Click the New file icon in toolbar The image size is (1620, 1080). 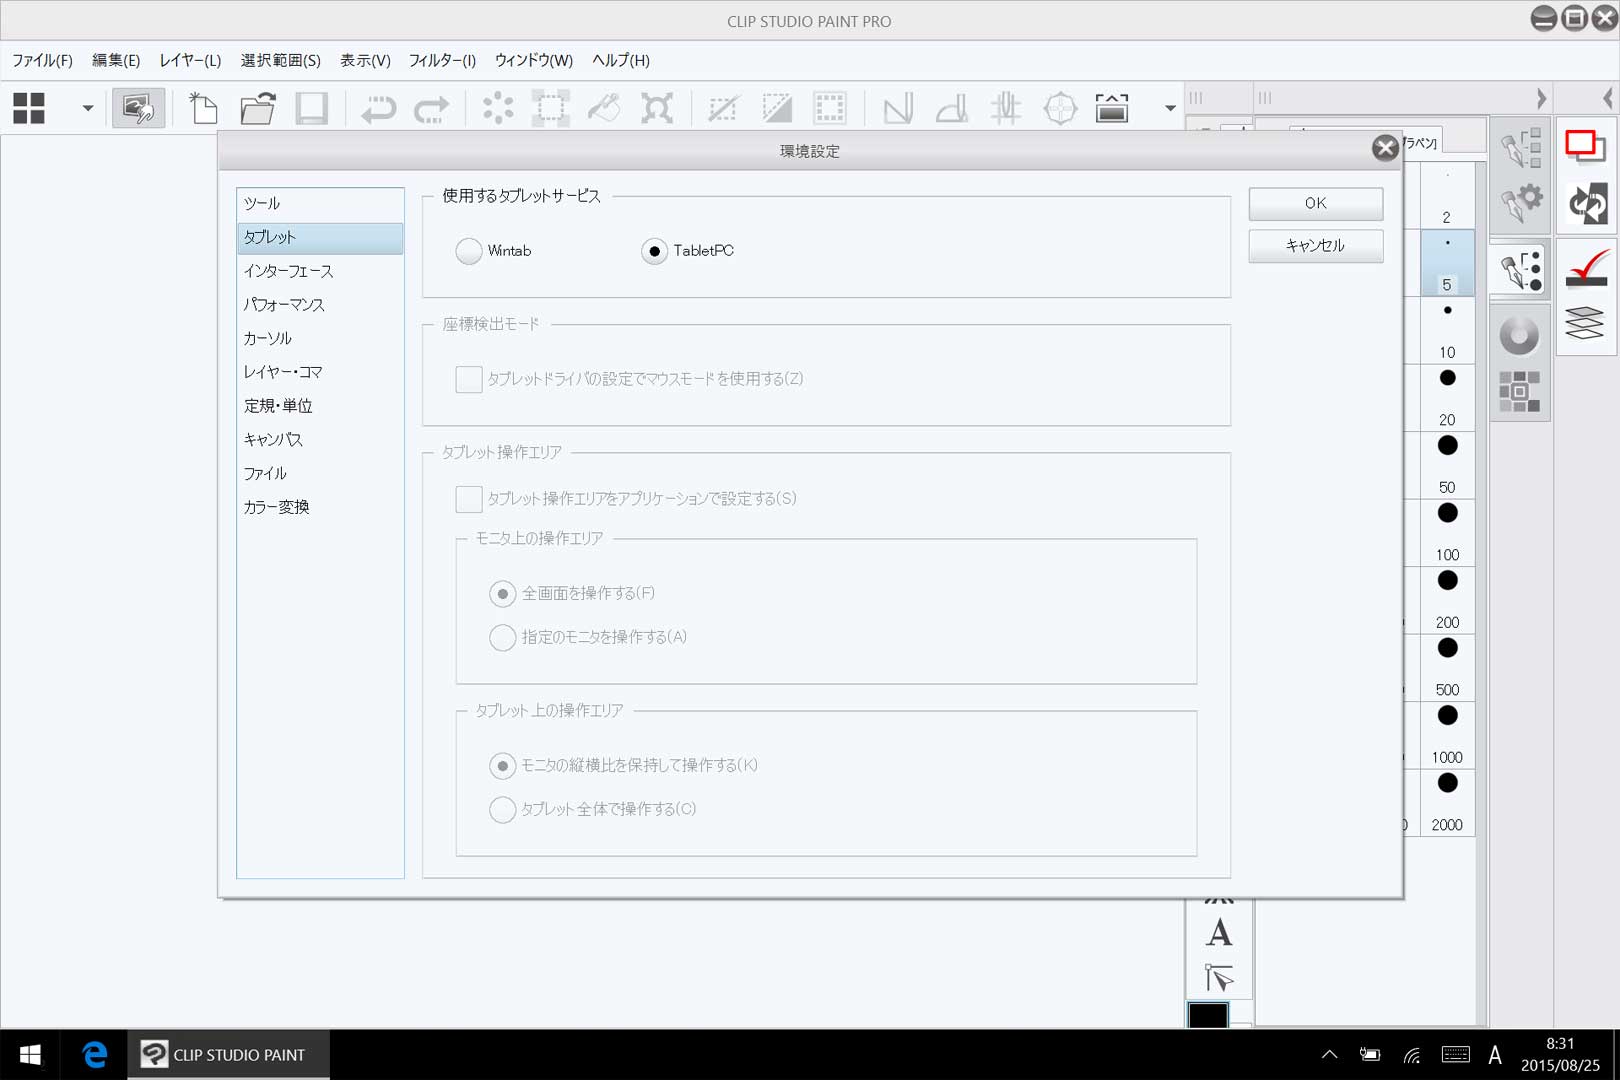pyautogui.click(x=204, y=108)
